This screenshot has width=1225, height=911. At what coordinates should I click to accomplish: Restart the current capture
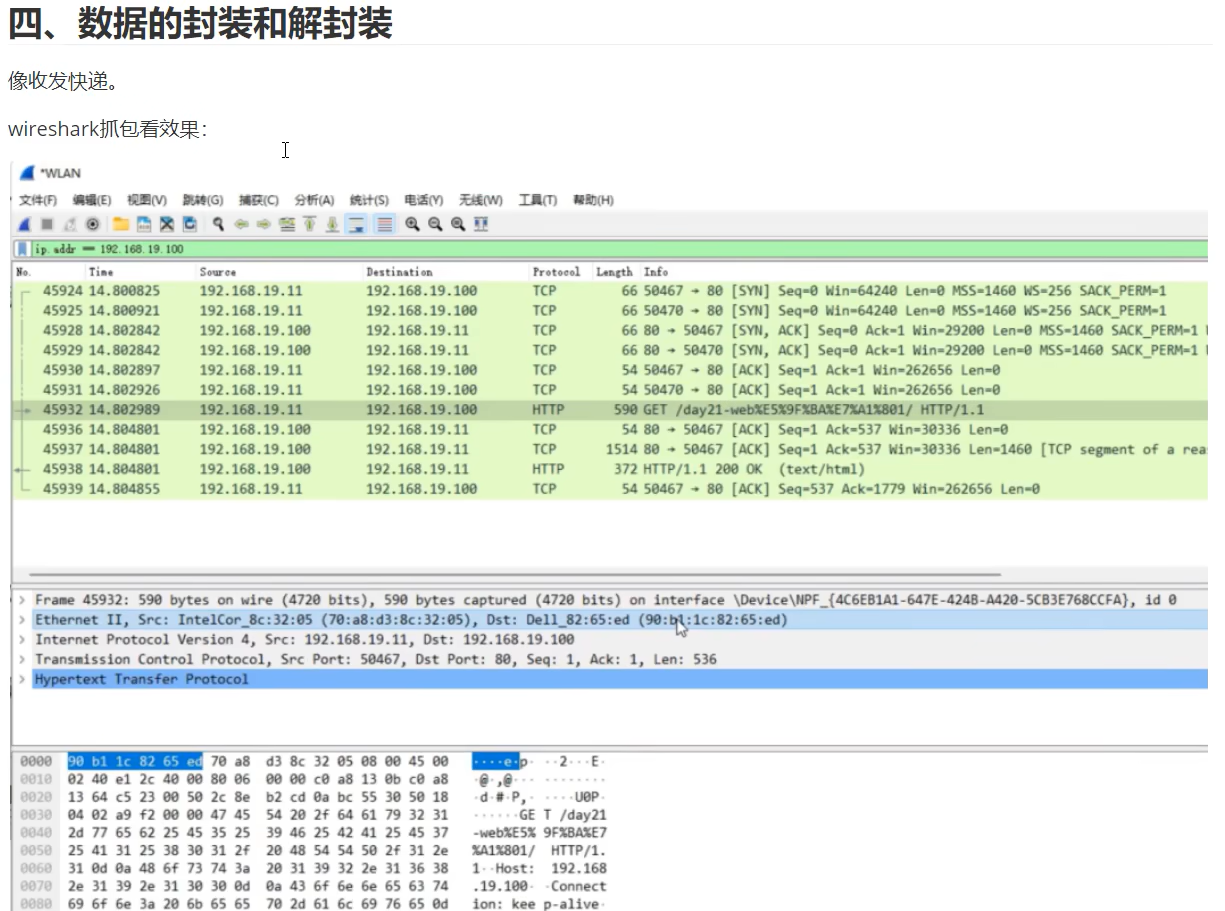70,225
